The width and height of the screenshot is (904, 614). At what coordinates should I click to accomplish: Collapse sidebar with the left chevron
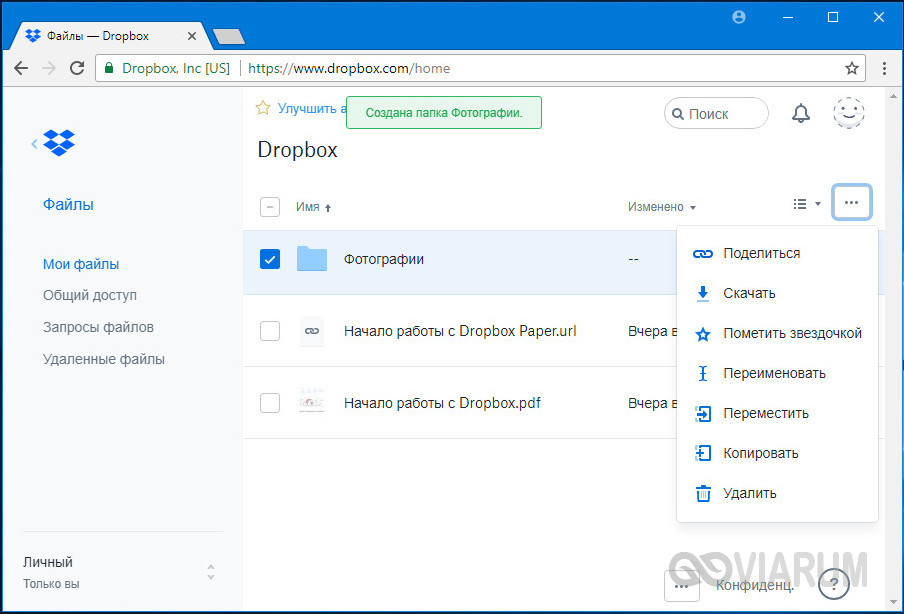[34, 144]
